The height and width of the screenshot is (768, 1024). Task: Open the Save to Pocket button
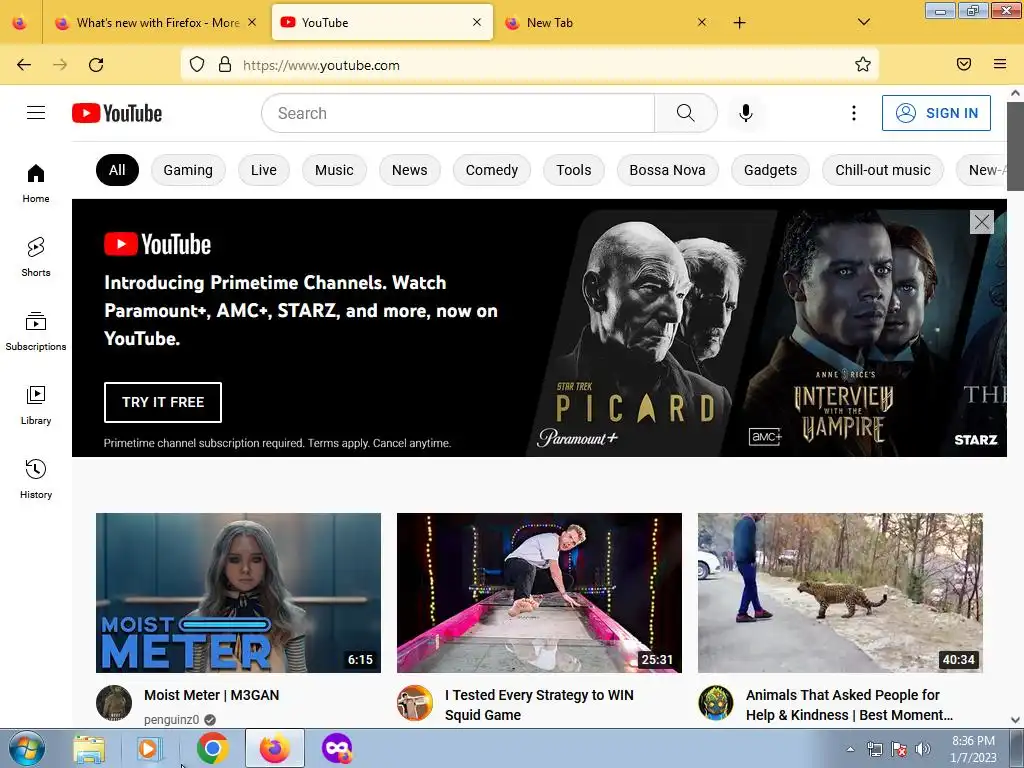[x=964, y=64]
